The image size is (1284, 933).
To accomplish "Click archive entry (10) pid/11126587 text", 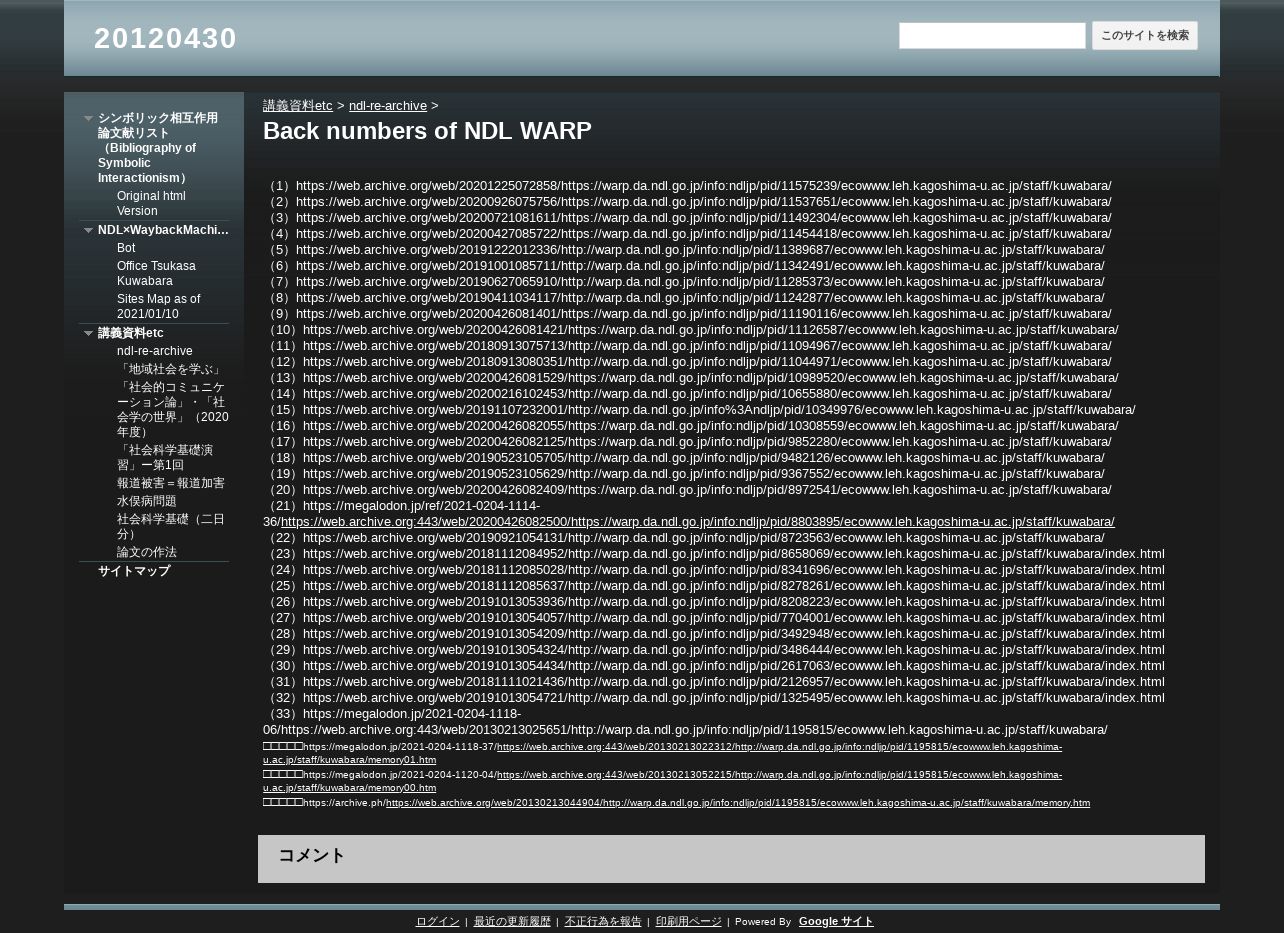I will tap(691, 330).
